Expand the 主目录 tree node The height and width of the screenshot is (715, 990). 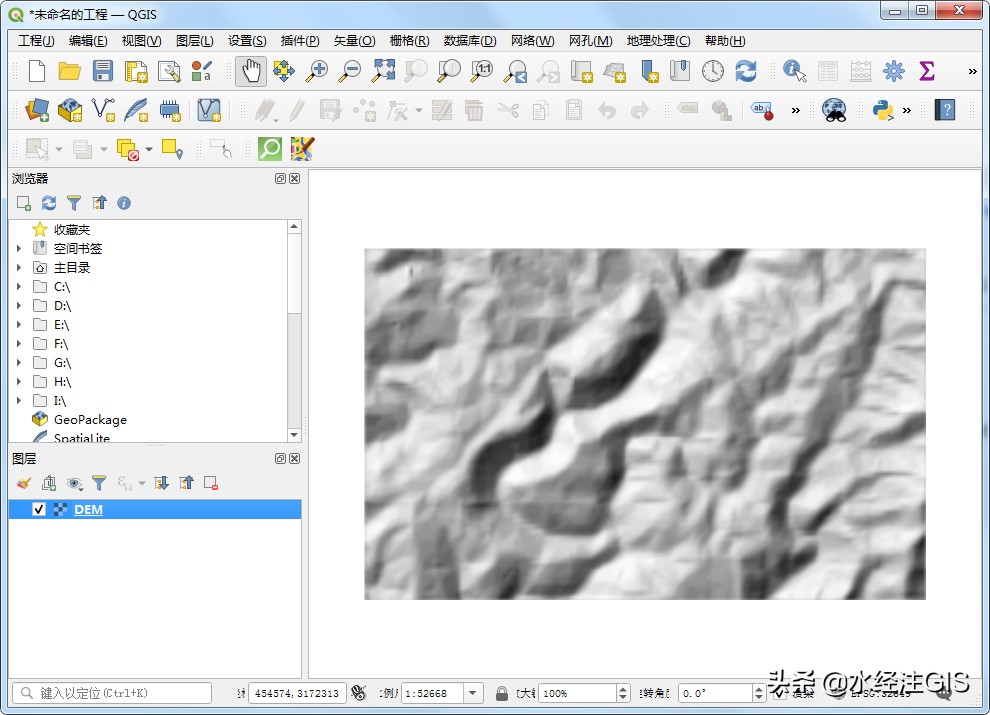[x=19, y=267]
